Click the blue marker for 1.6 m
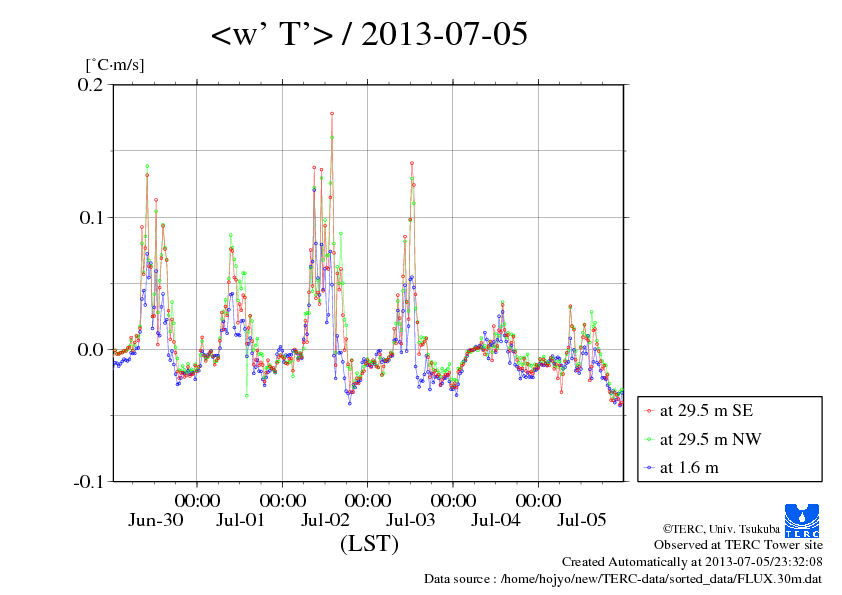Screen dimensions: 842x595 [649, 468]
